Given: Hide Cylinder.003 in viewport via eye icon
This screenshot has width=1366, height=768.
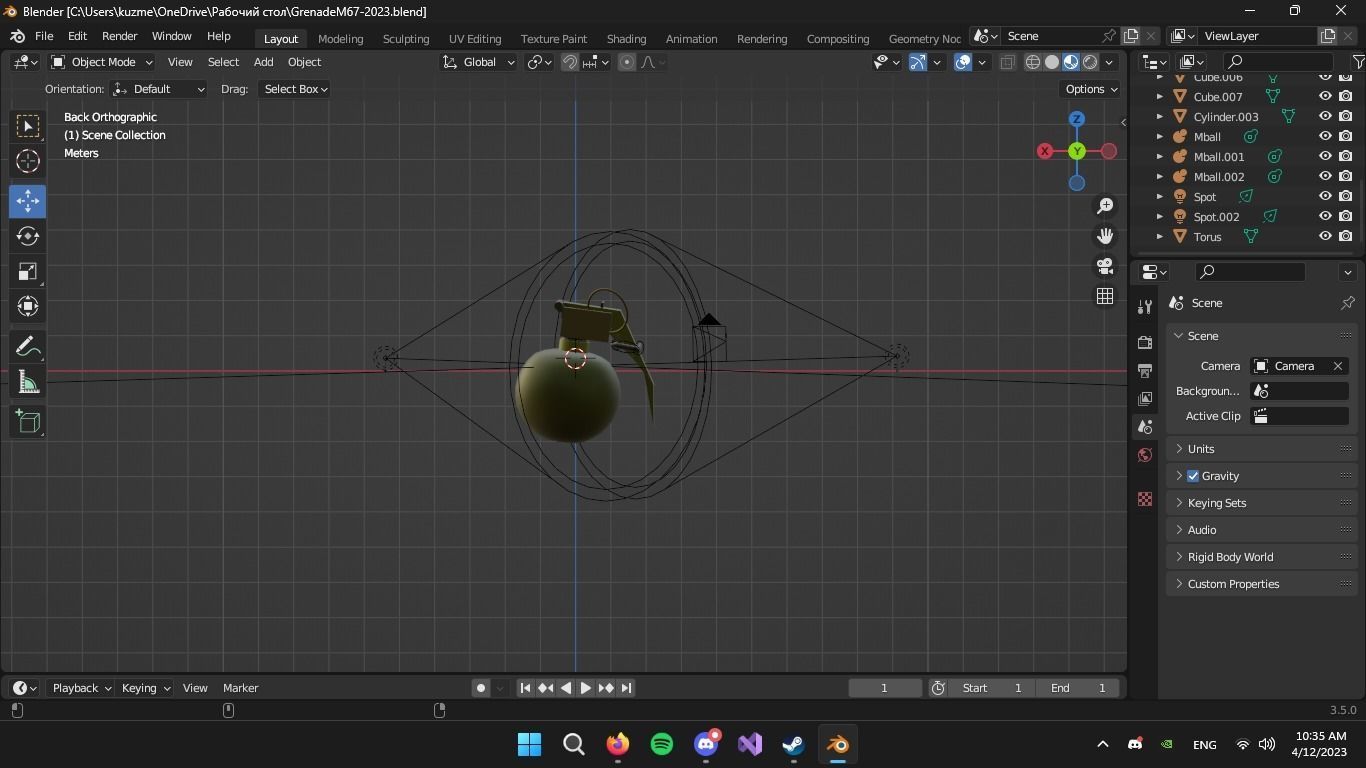Looking at the screenshot, I should click(1325, 117).
